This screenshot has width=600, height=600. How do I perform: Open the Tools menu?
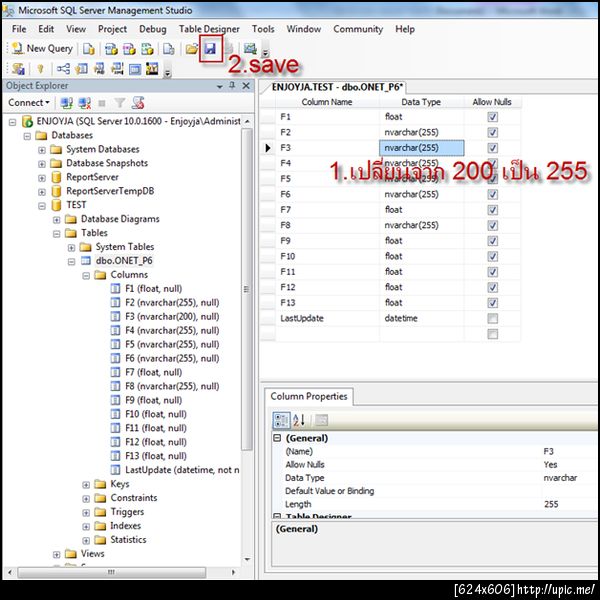click(x=263, y=29)
